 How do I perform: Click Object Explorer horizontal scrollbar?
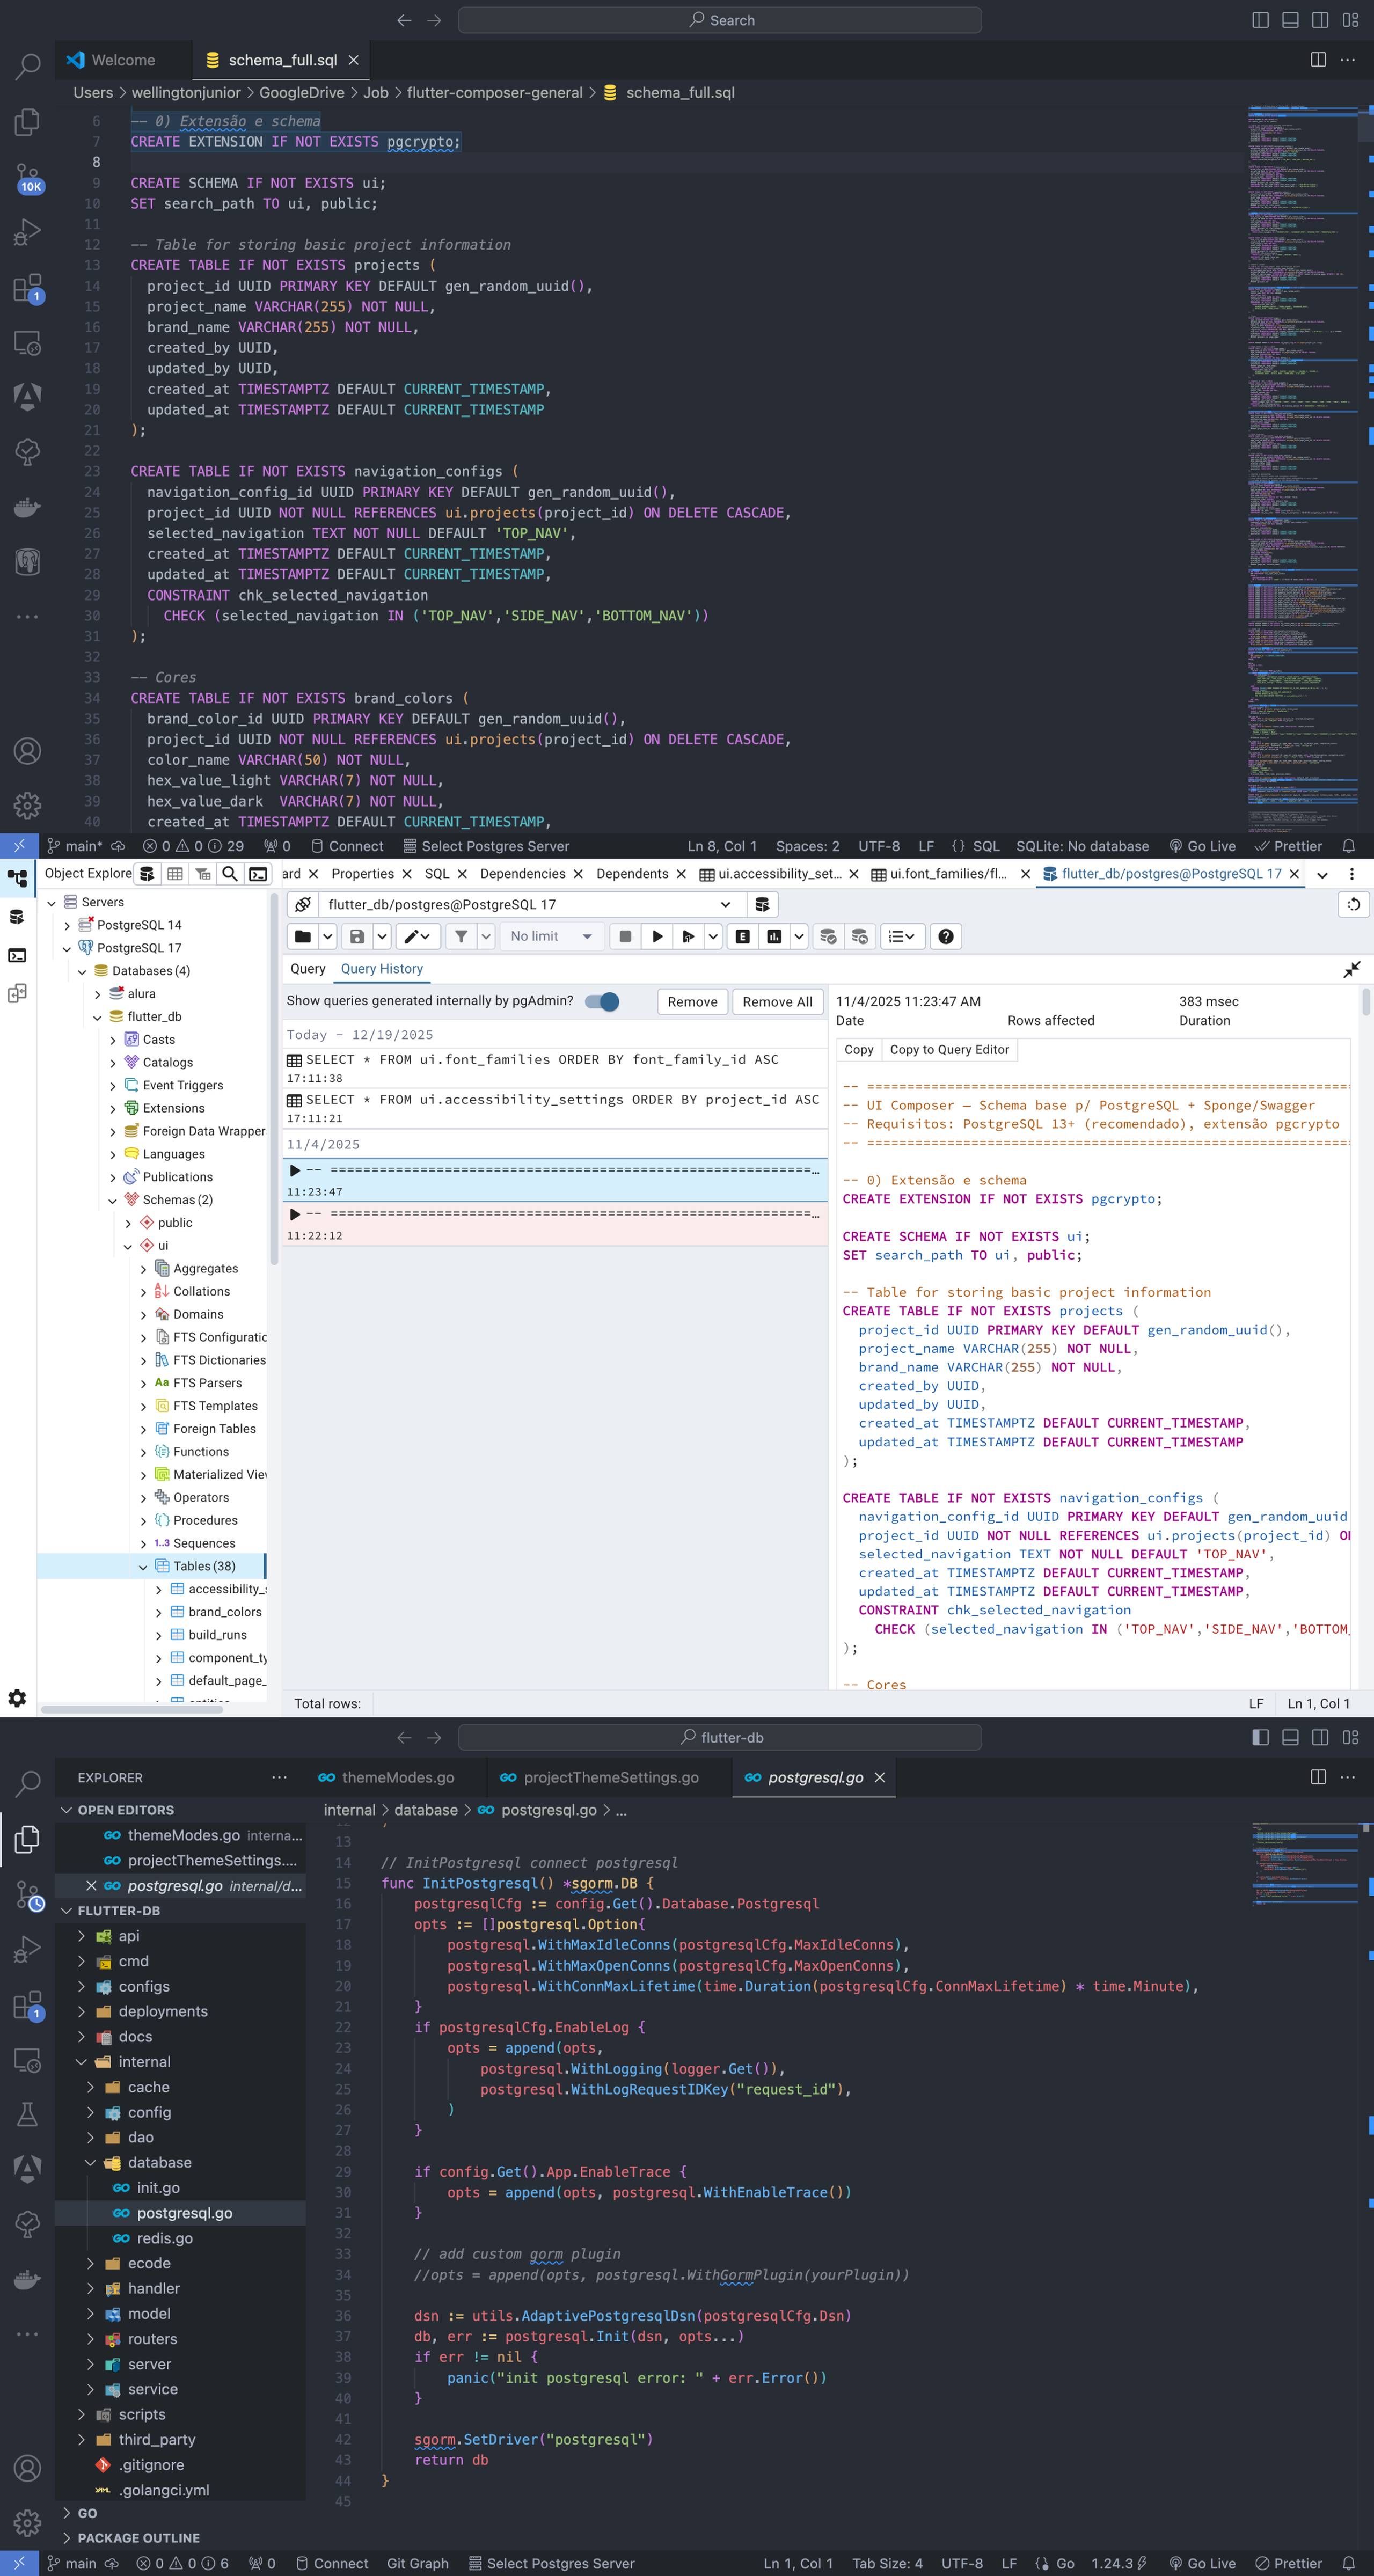[x=132, y=1709]
